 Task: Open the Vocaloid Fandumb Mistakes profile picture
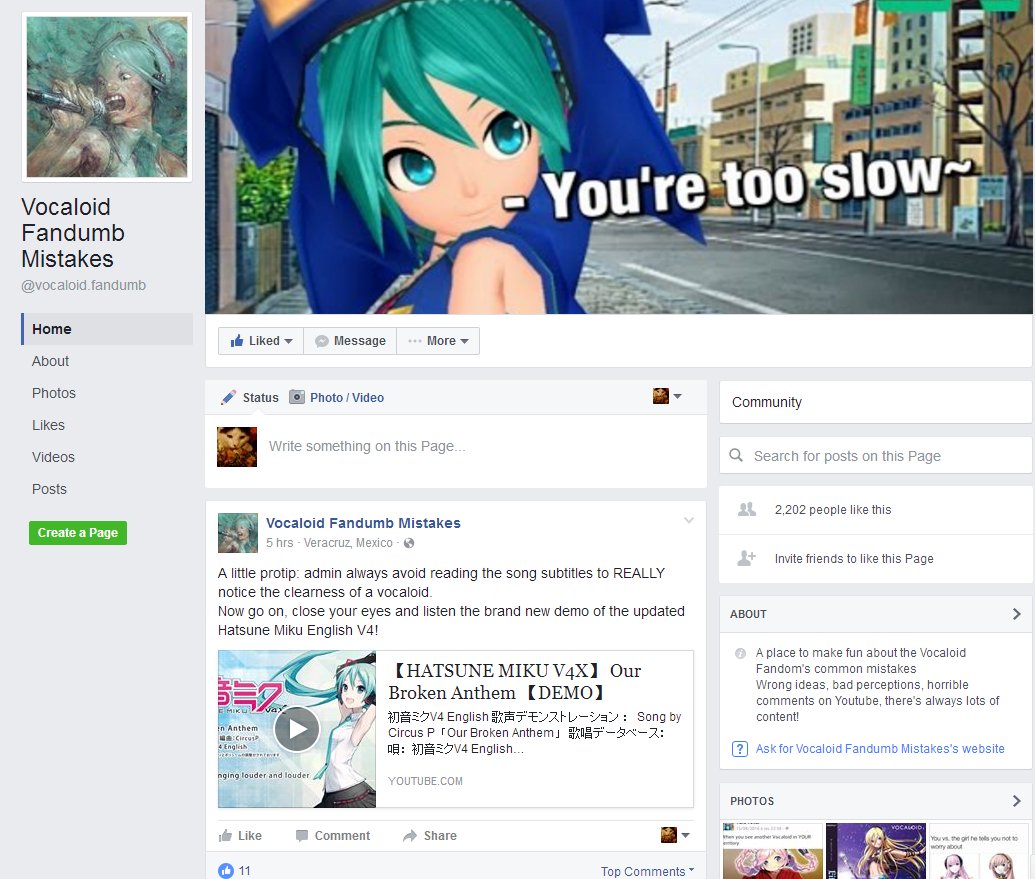[x=107, y=97]
